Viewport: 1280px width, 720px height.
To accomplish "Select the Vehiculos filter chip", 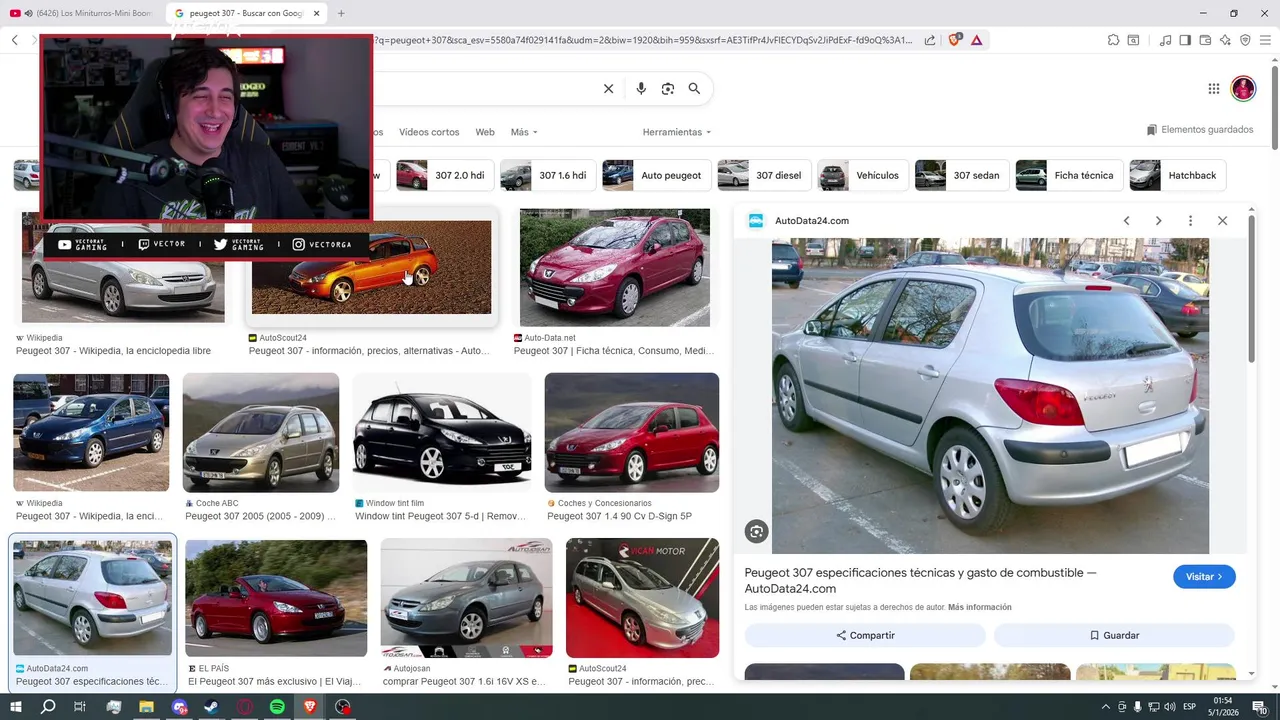I will pyautogui.click(x=863, y=175).
